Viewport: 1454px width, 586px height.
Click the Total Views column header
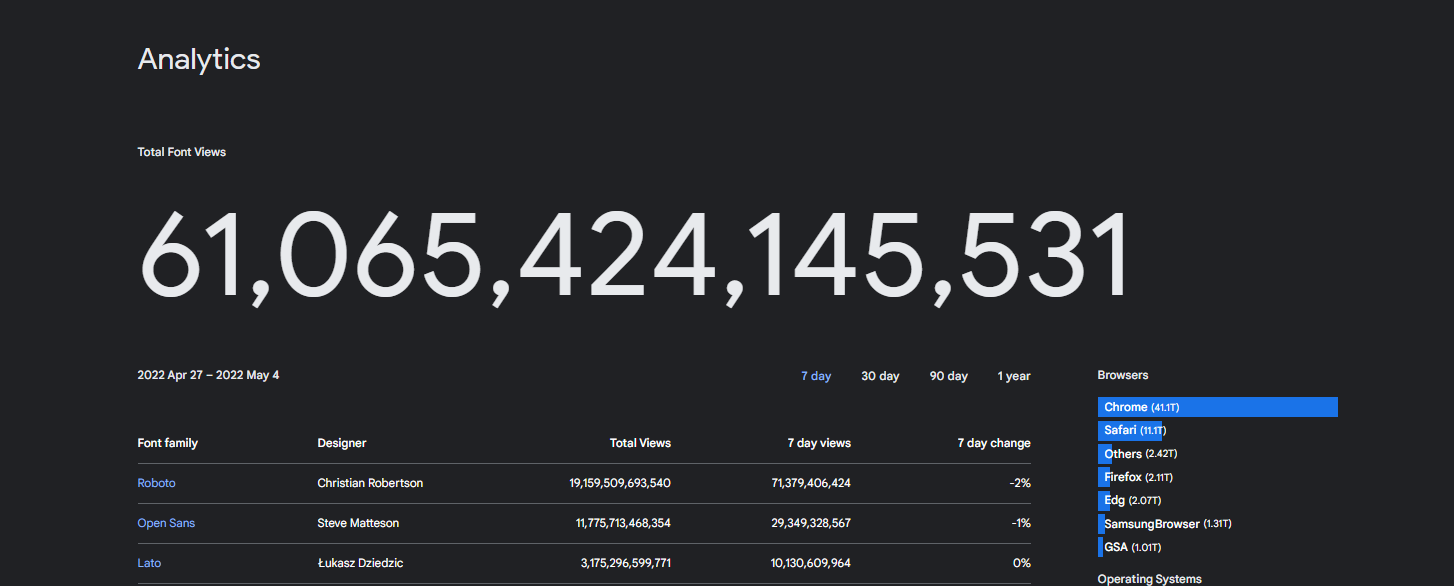coord(640,443)
